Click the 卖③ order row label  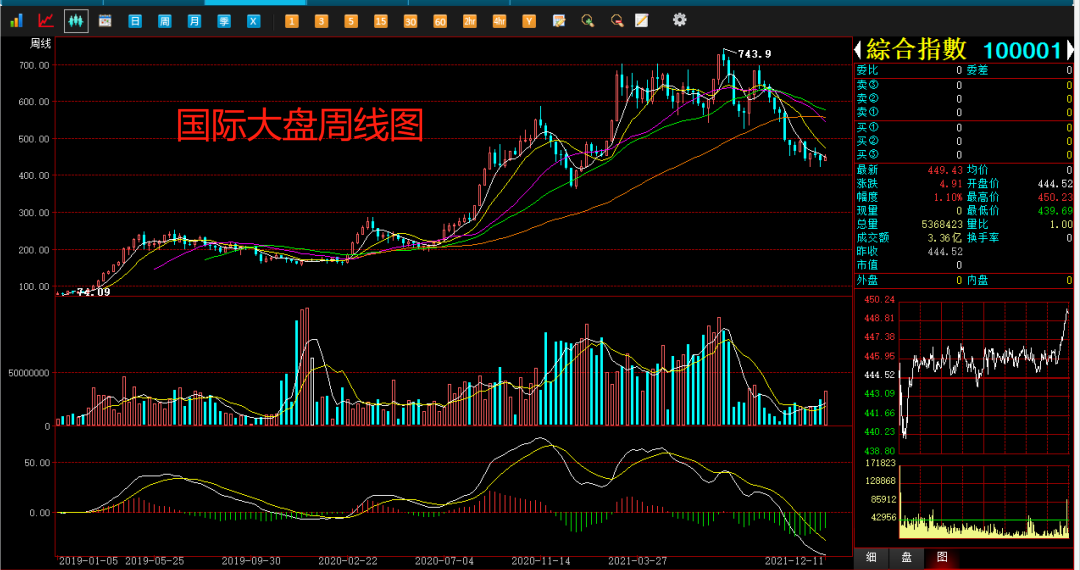[867, 85]
